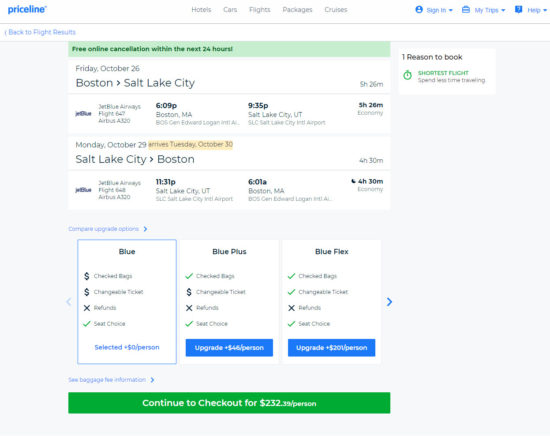Click chevron next to baggage fee information
The height and width of the screenshot is (436, 550).
tap(152, 380)
